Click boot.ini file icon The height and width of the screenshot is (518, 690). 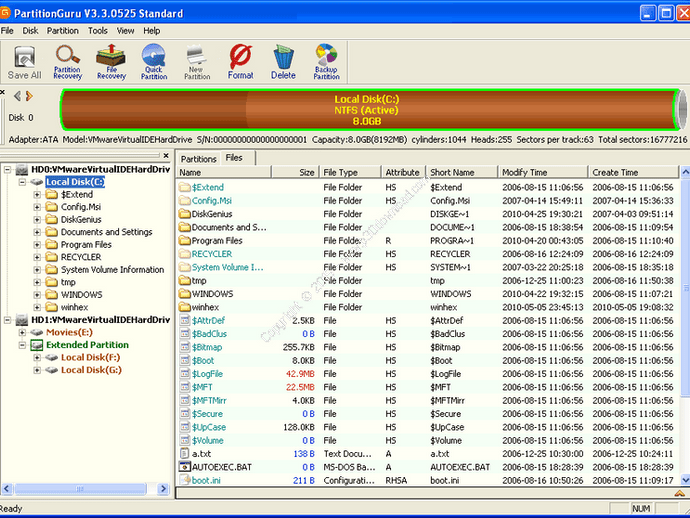tap(185, 480)
